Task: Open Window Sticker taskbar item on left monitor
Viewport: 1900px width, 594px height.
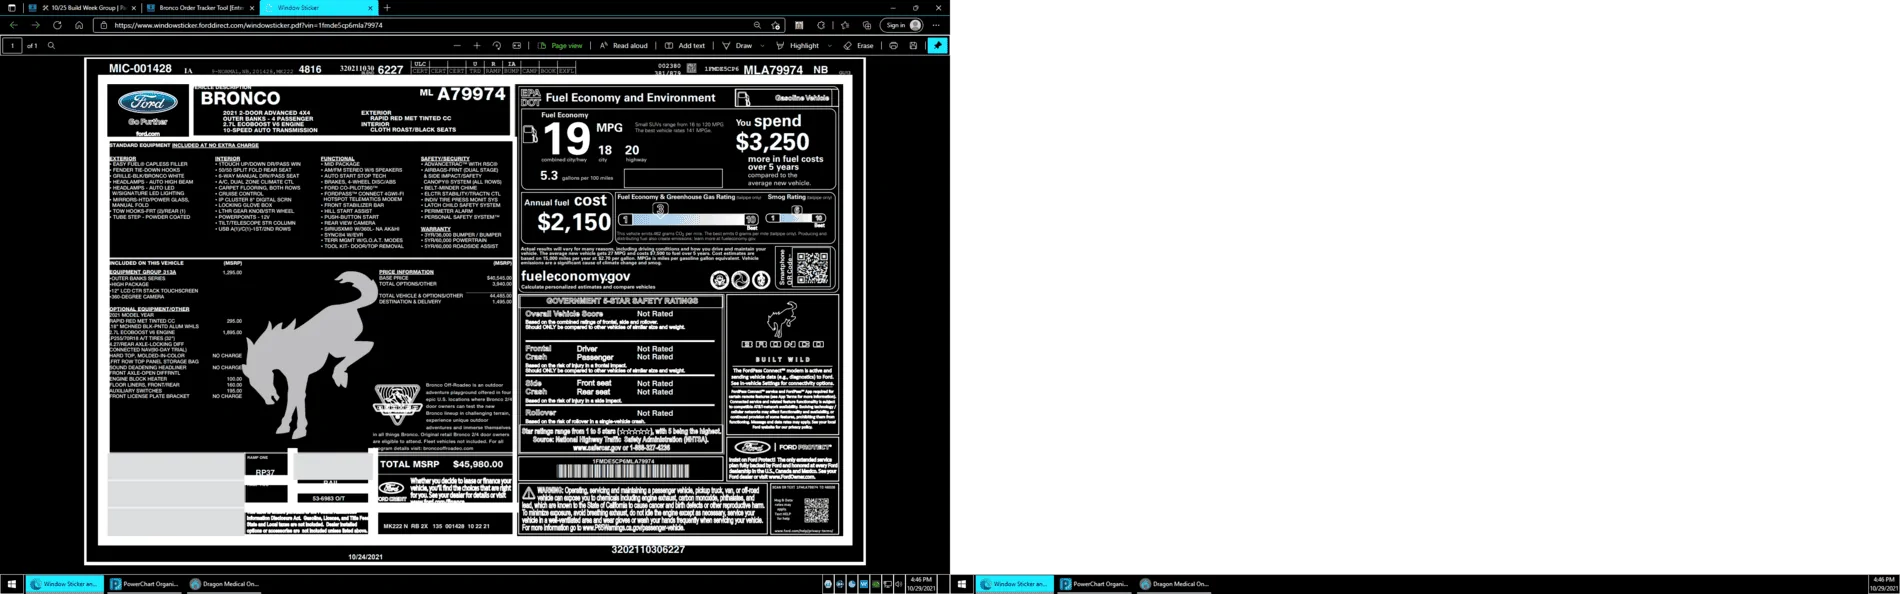Action: [65, 584]
